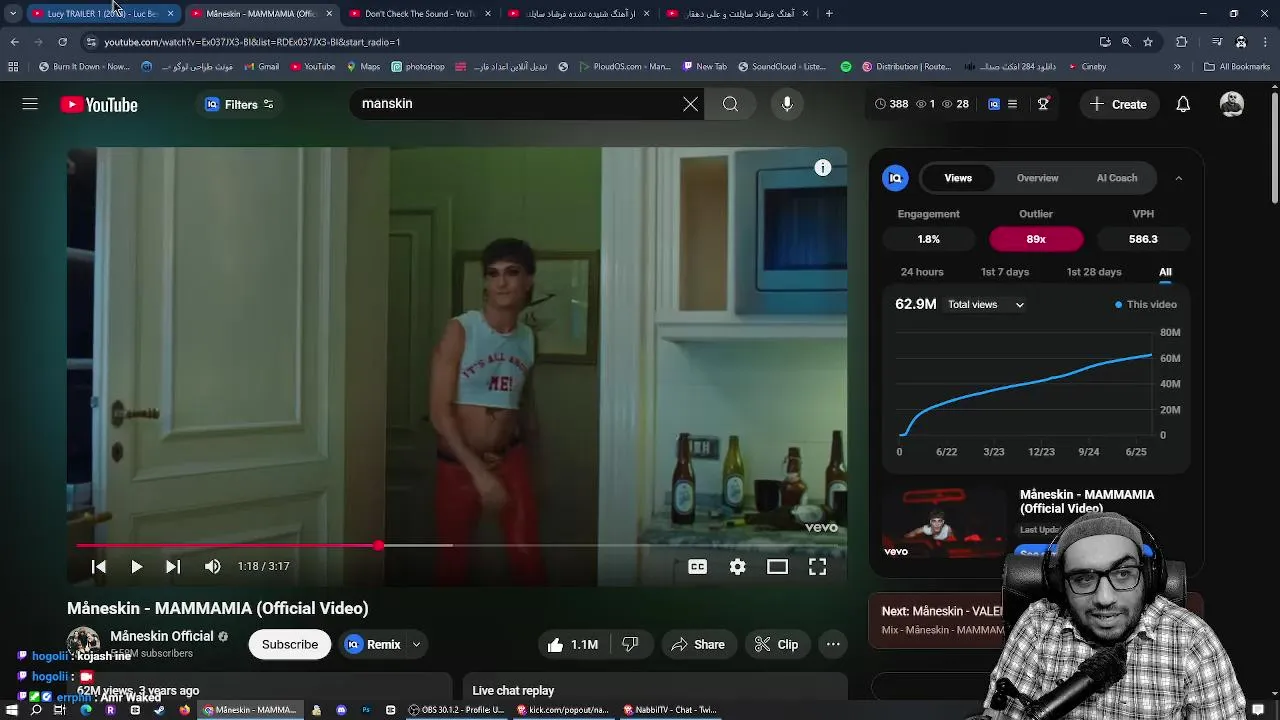Open the tab search dropdown arrow
This screenshot has height=720, width=1280.
(12, 14)
